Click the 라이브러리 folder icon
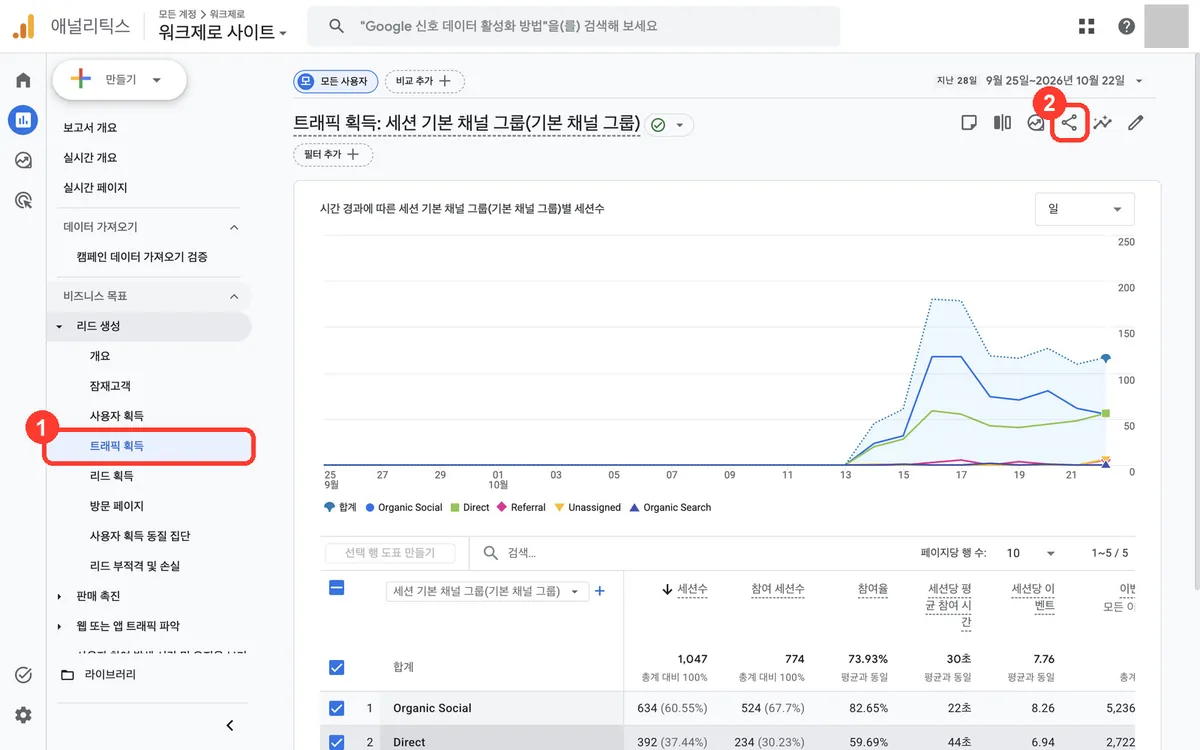This screenshot has width=1200, height=750. tap(67, 675)
